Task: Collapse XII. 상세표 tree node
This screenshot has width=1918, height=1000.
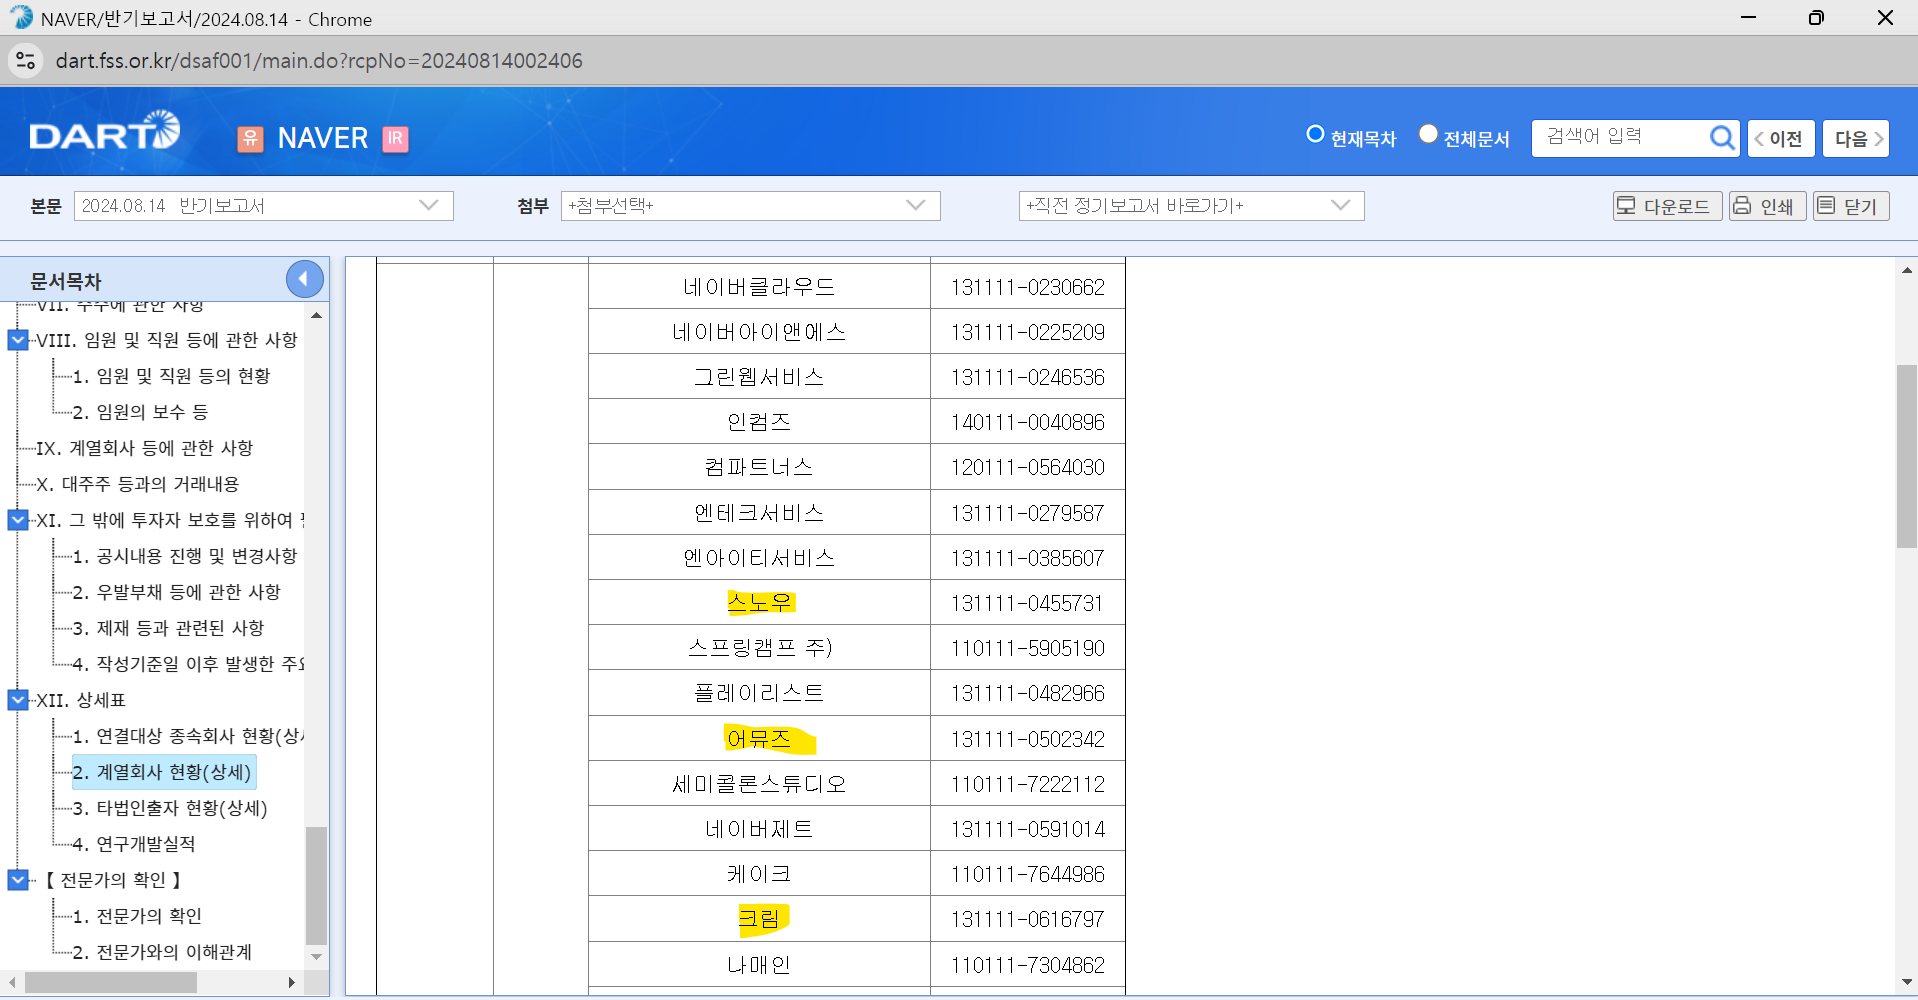Action: [x=18, y=700]
